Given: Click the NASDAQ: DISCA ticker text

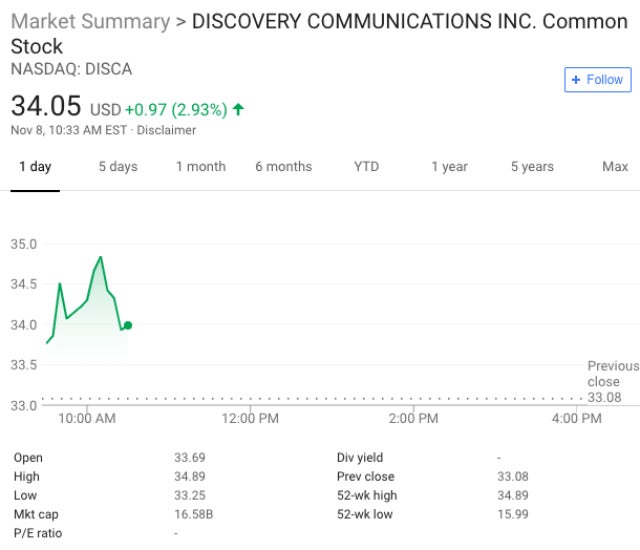Looking at the screenshot, I should point(71,69).
